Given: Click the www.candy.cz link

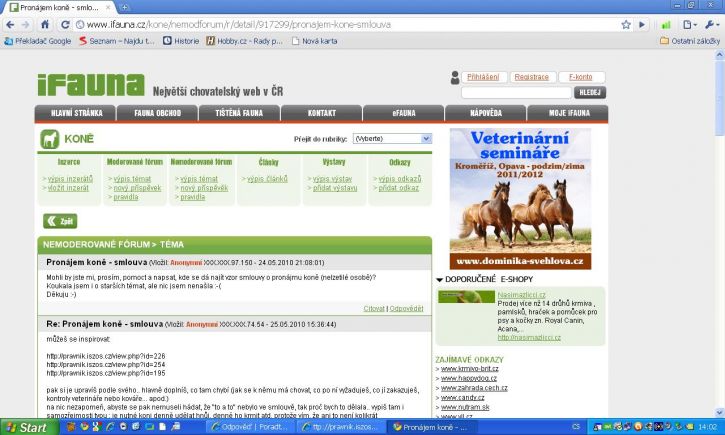Looking at the screenshot, I should pyautogui.click(x=462, y=398).
